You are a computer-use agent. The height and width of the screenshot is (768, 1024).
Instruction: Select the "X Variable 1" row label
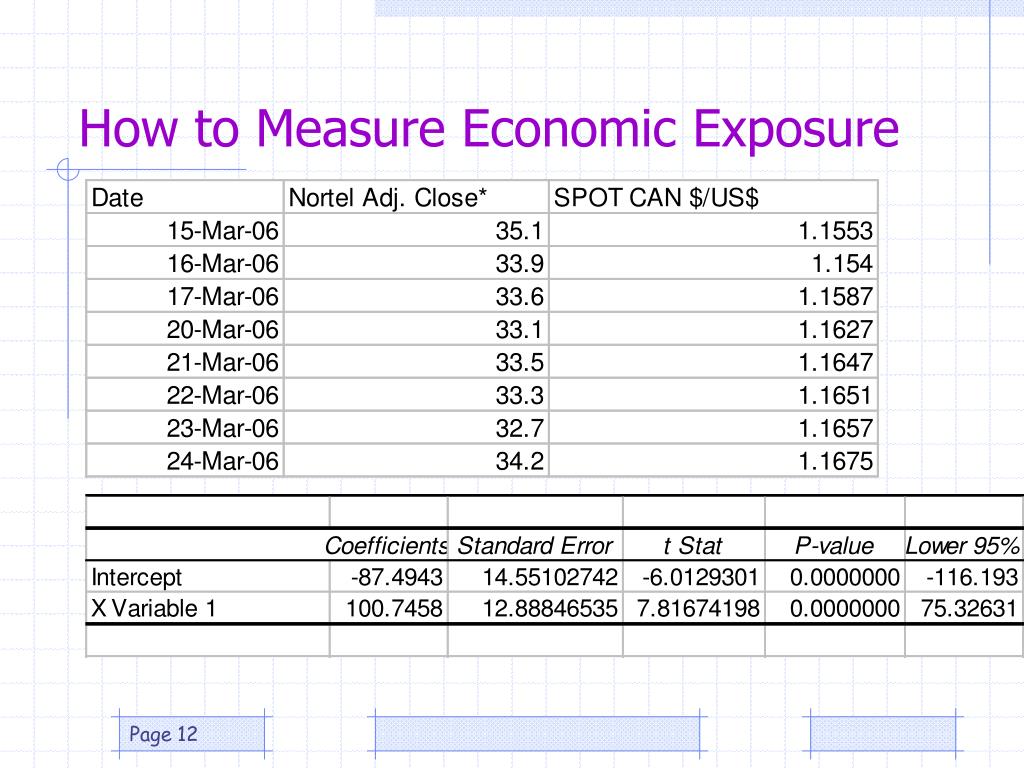208,608
